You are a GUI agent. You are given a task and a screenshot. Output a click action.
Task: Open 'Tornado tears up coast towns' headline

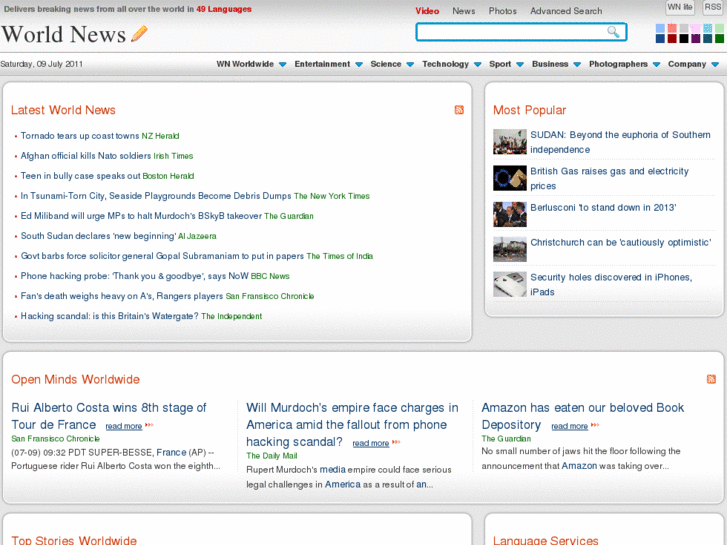click(80, 136)
